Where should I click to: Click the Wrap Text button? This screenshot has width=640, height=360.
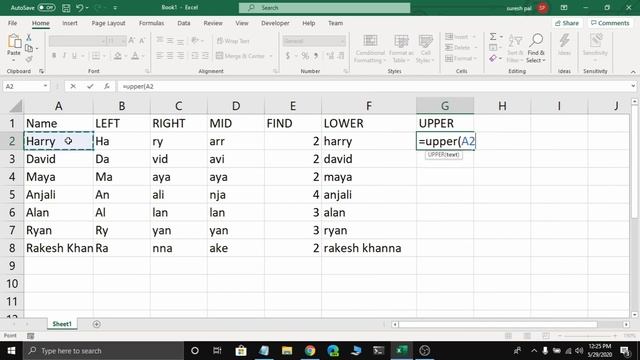click(x=233, y=41)
